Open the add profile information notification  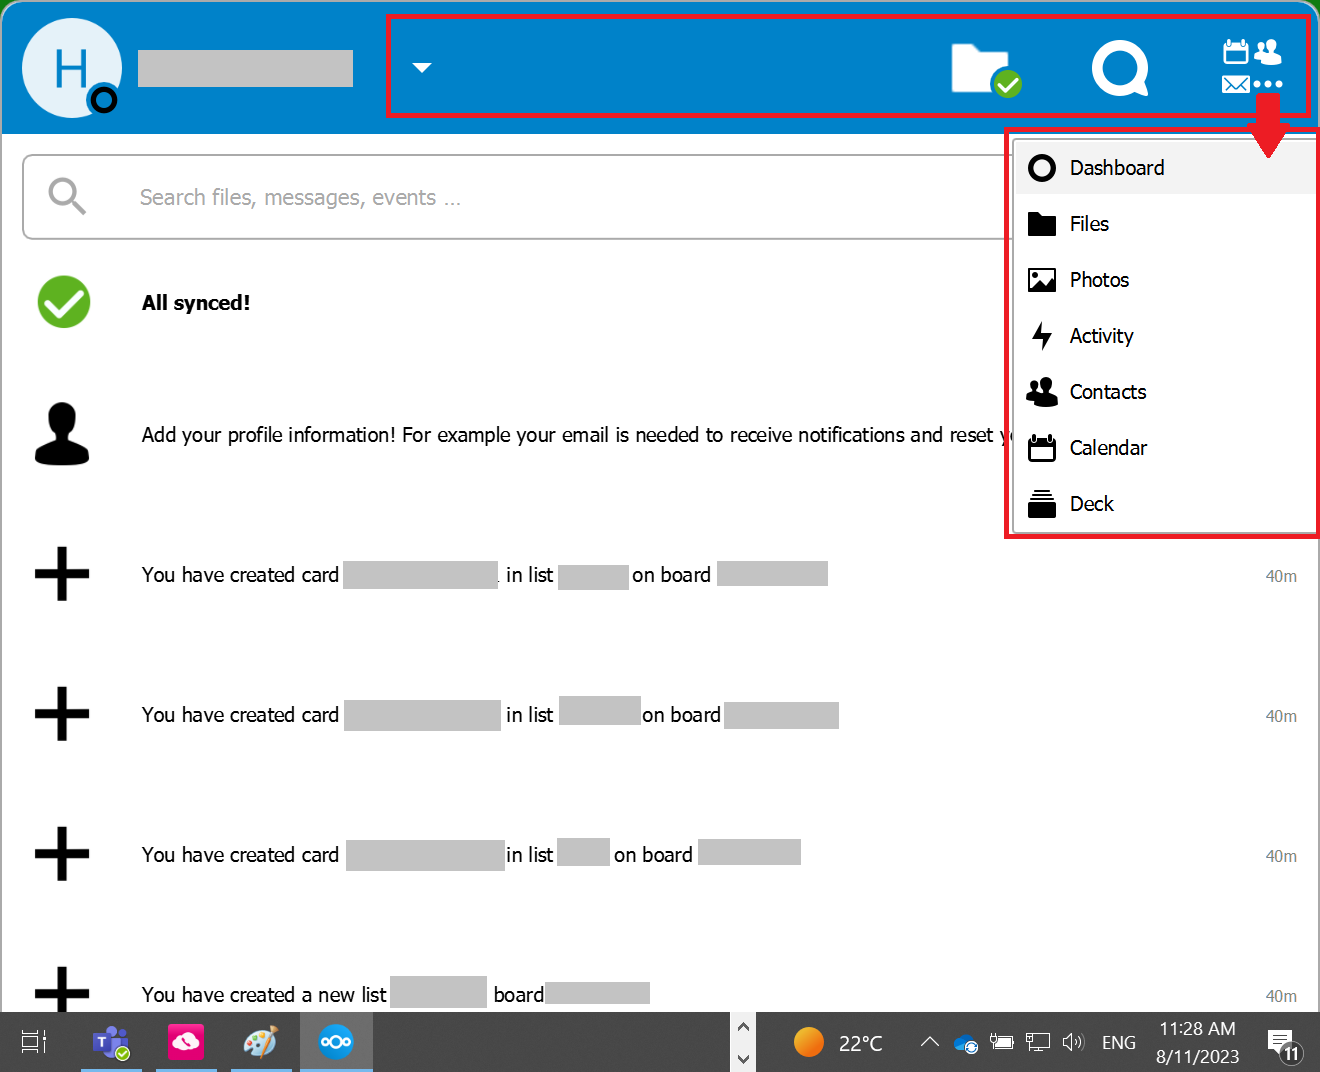577,435
